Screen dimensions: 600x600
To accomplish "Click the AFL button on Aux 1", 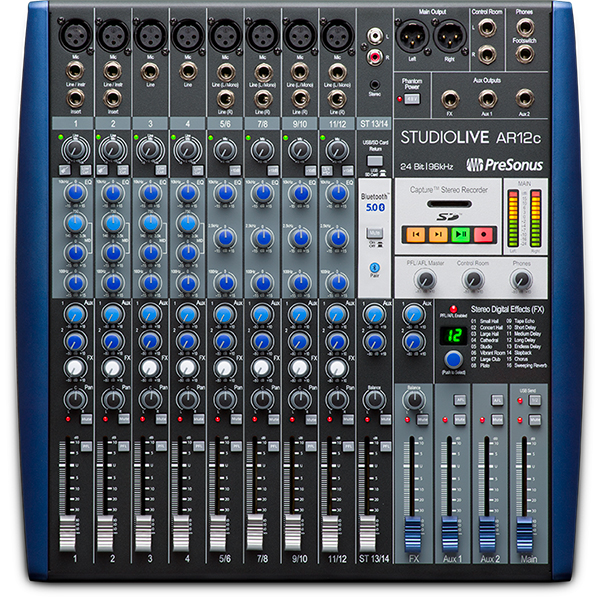I will click(x=460, y=400).
